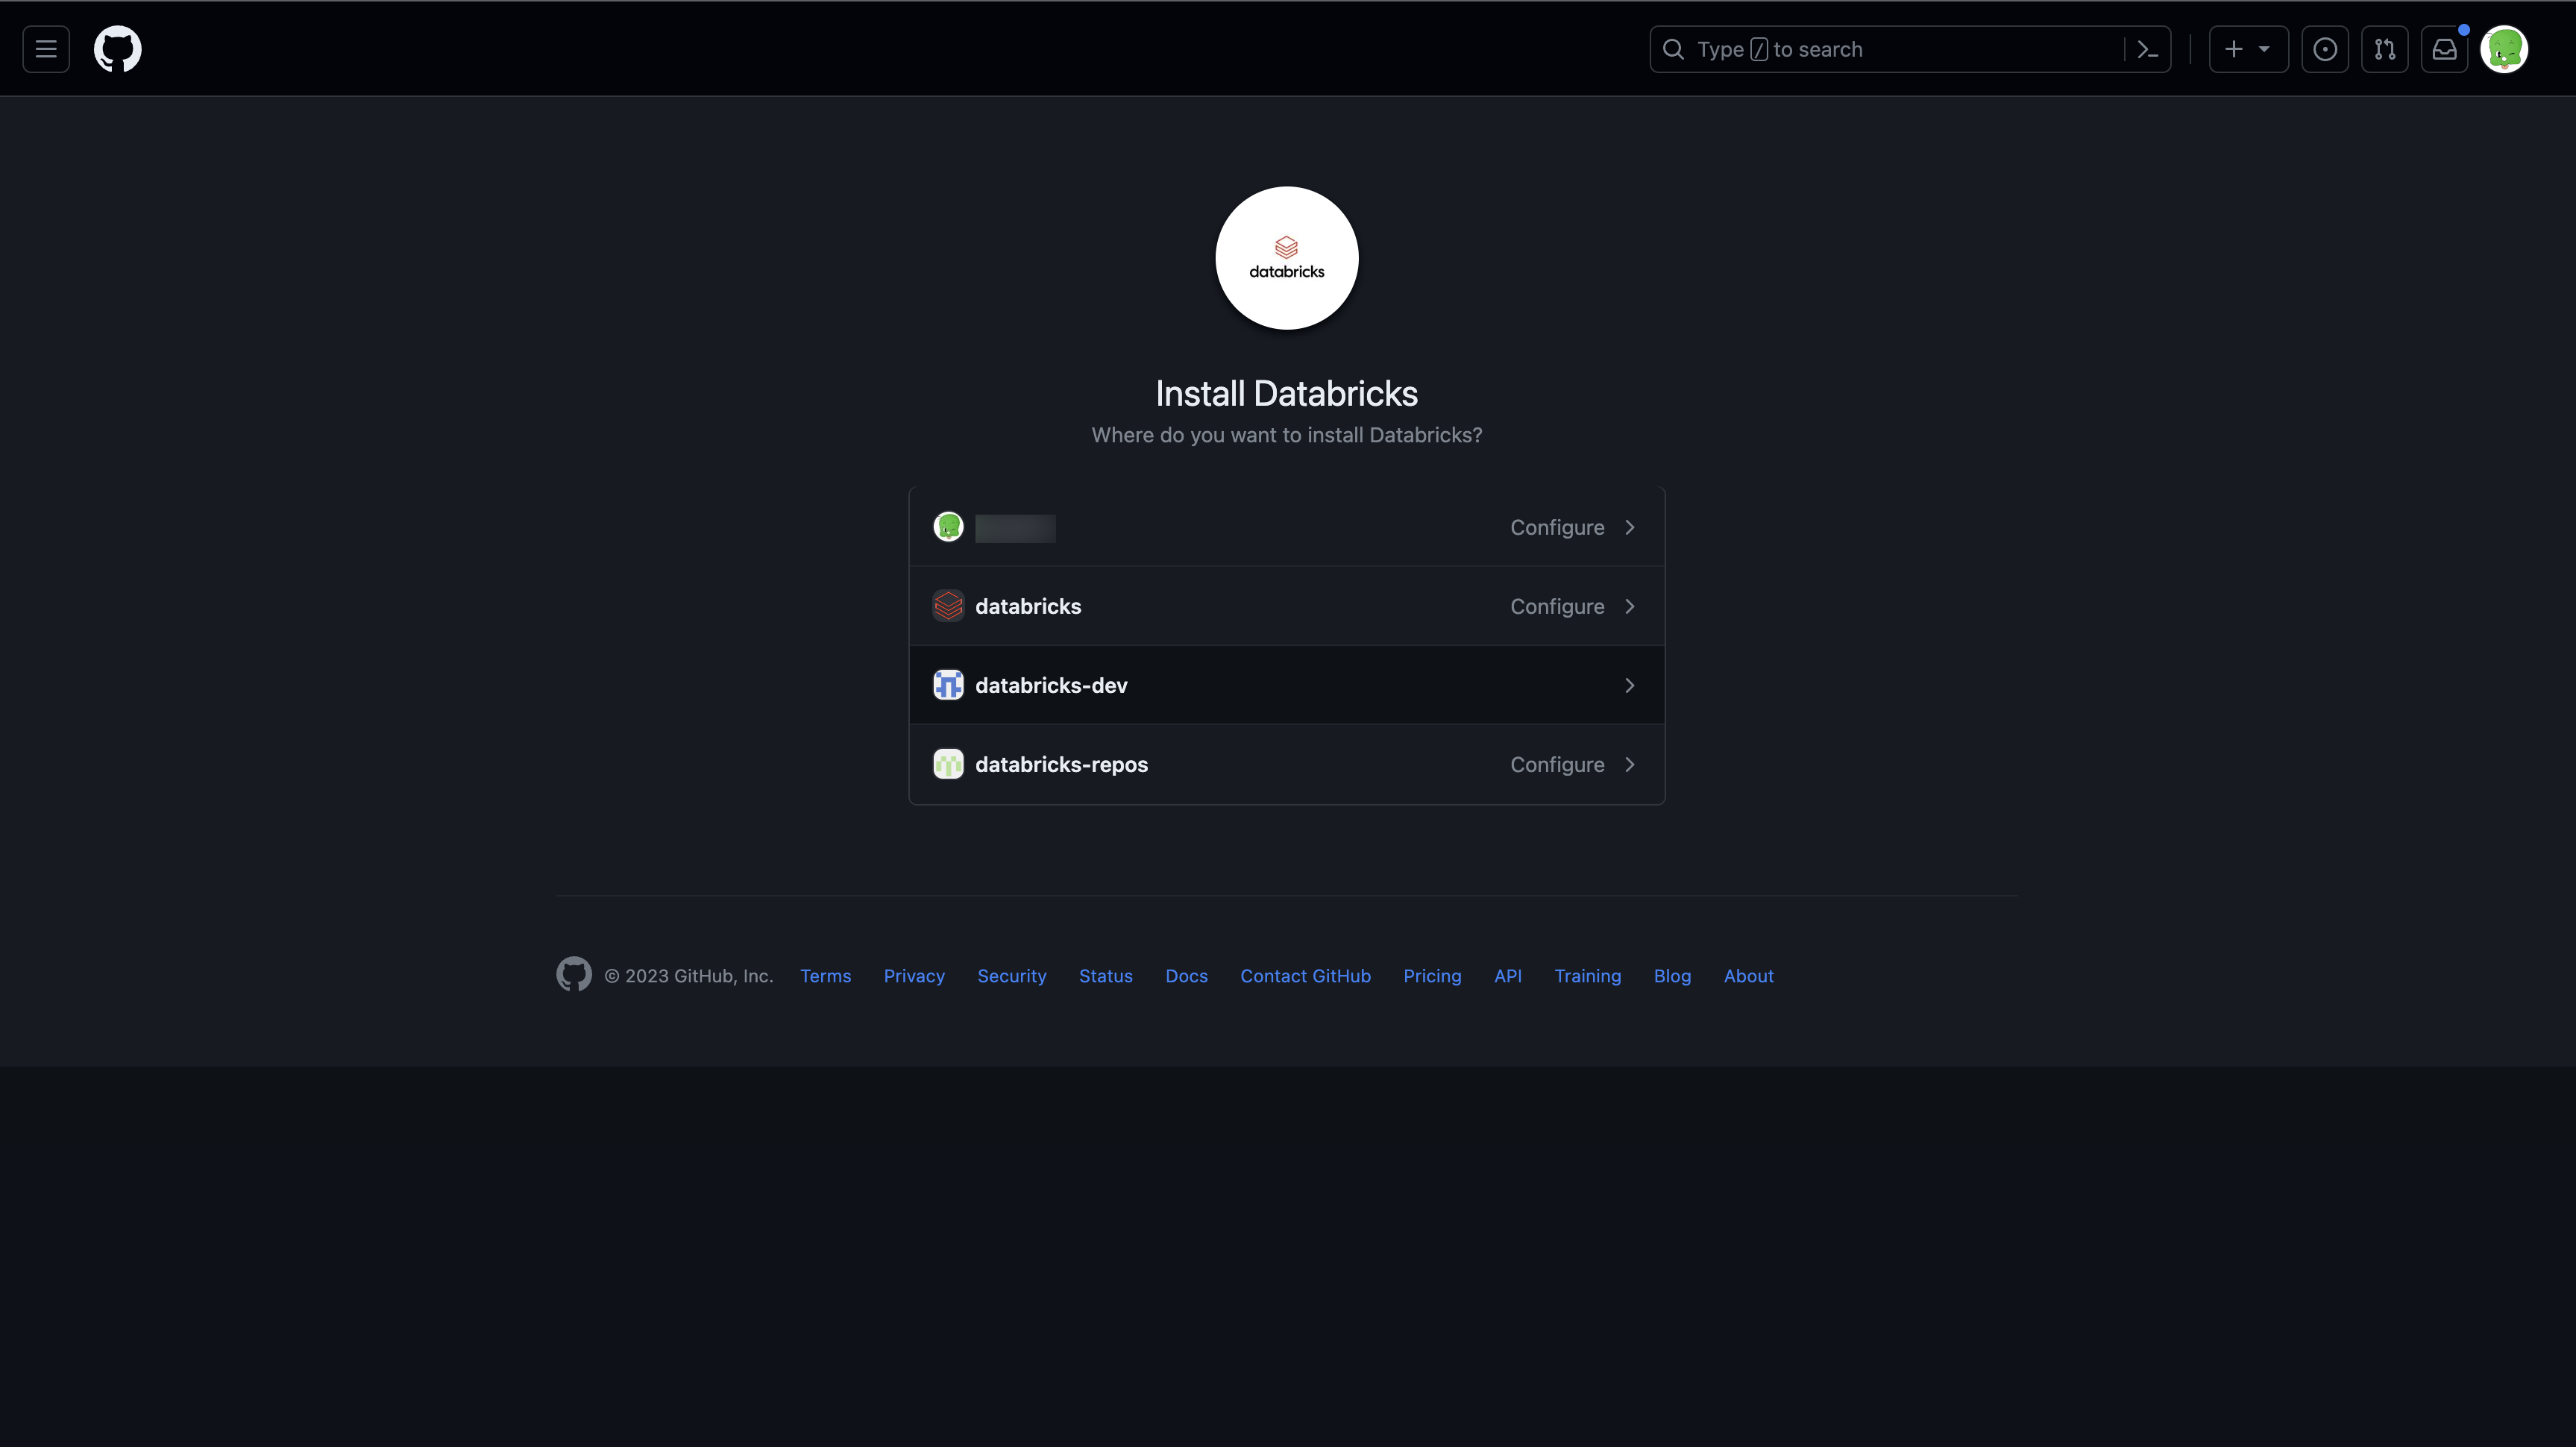Click the Terms footer link
Viewport: 2576px width, 1447px height.
(824, 976)
